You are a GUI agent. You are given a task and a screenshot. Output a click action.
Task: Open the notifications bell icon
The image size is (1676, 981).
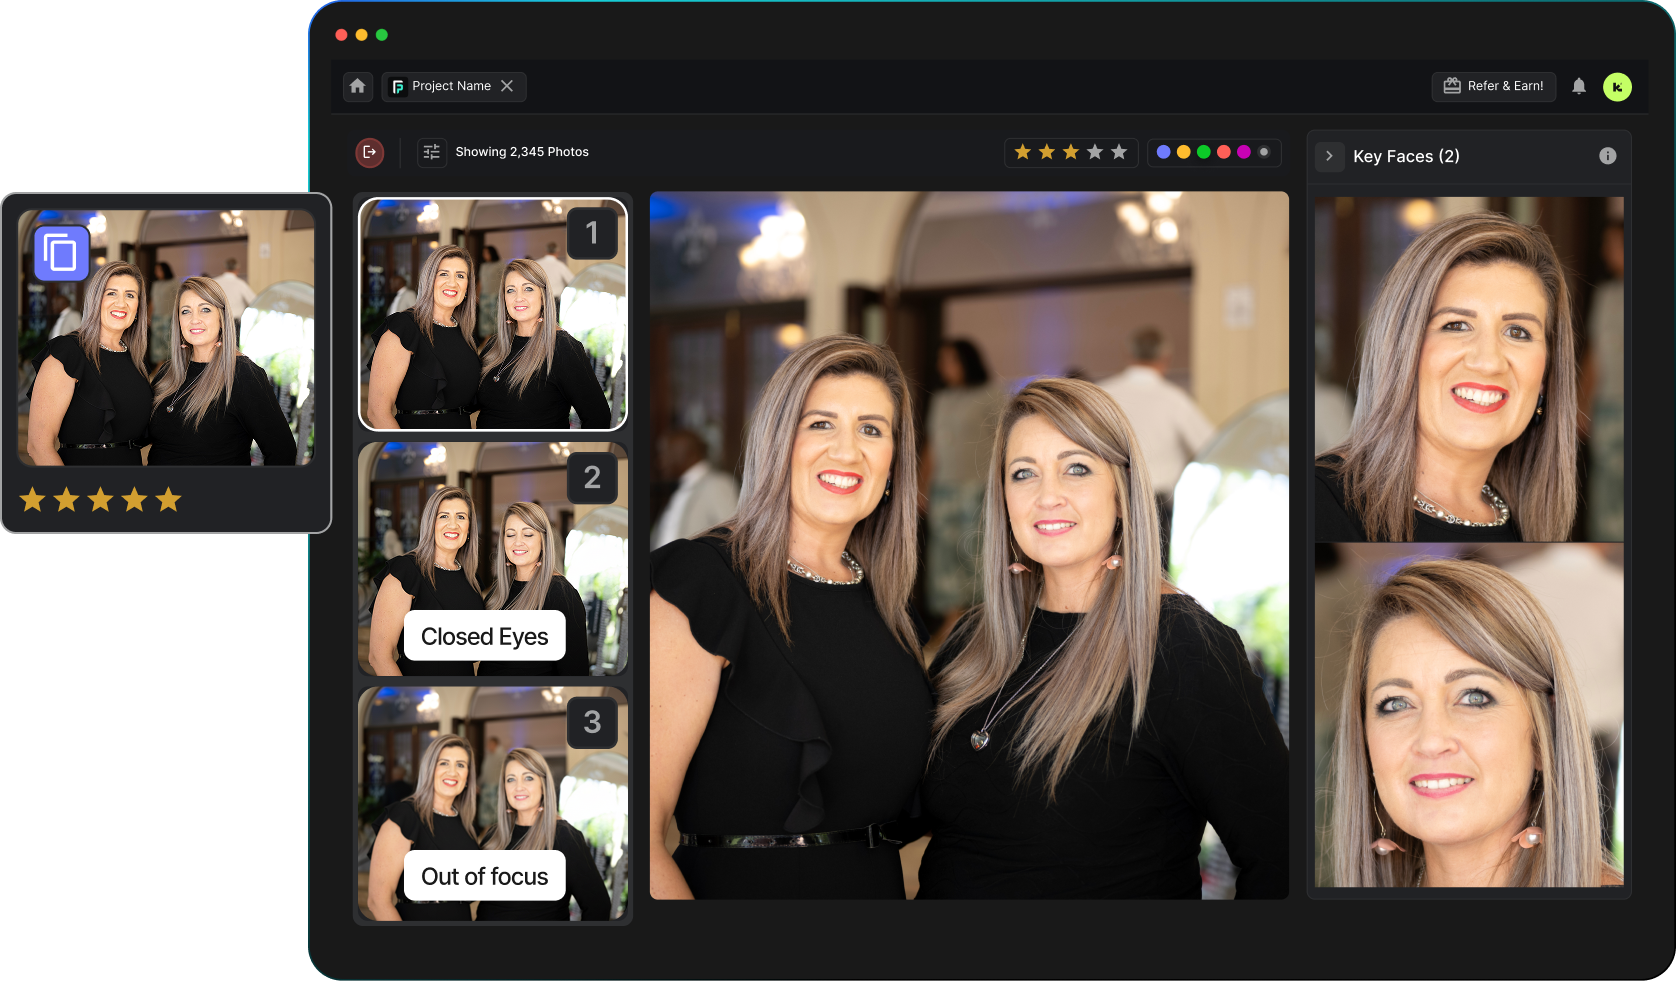pyautogui.click(x=1580, y=87)
